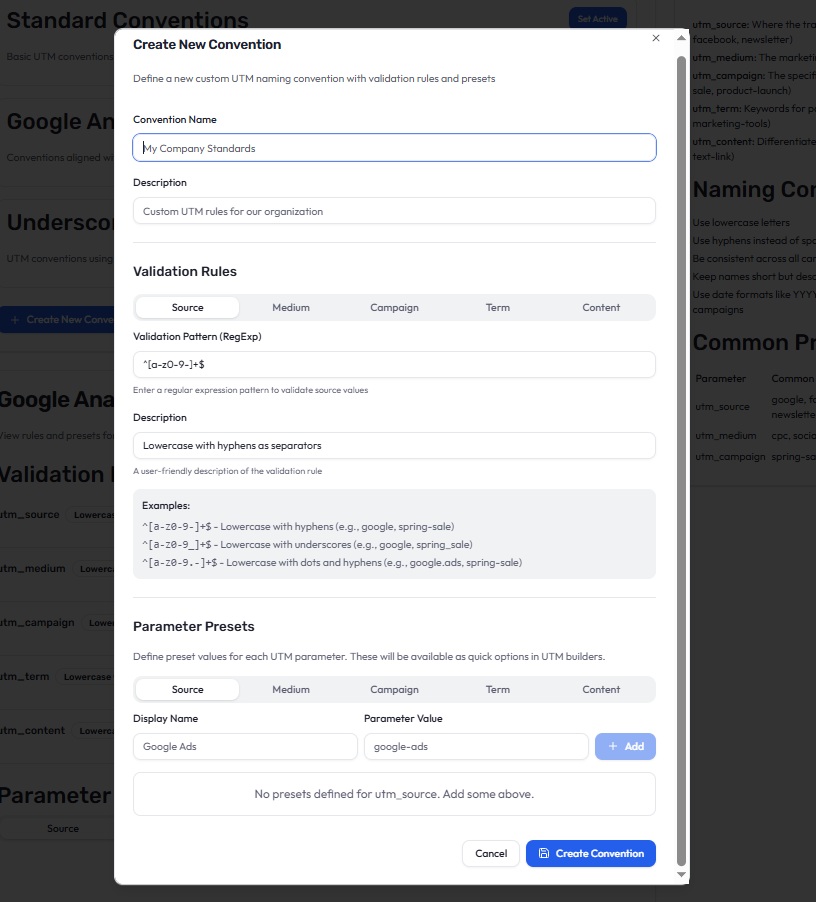The height and width of the screenshot is (902, 816).
Task: Click the 'Use lowercase letters' tip in background
Action: pos(741,223)
